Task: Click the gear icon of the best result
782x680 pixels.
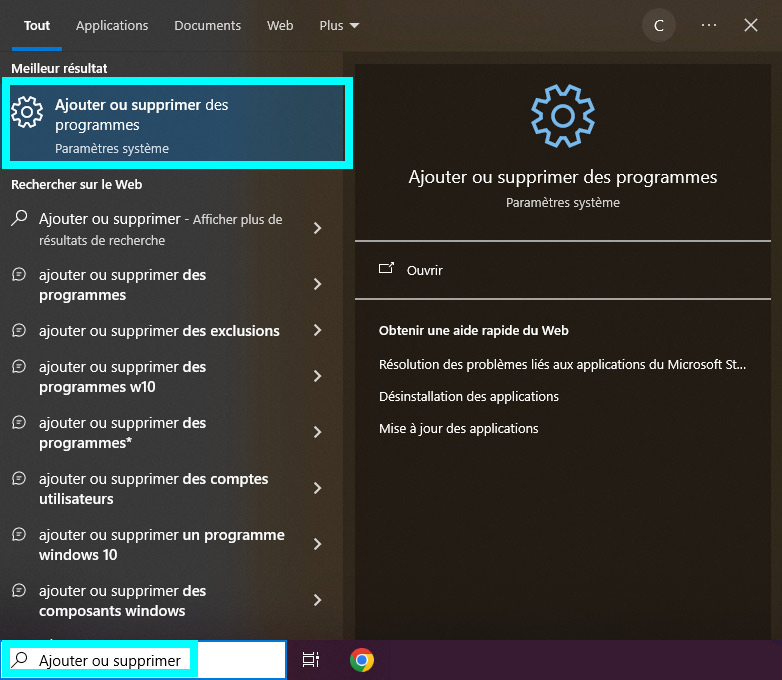Action: tap(28, 113)
